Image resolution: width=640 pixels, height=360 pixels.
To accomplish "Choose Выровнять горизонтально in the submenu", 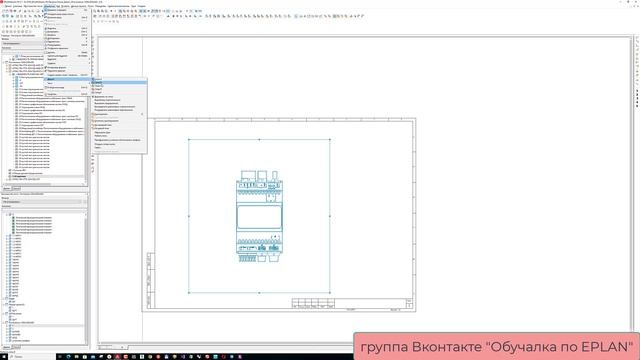I will 119,100.
